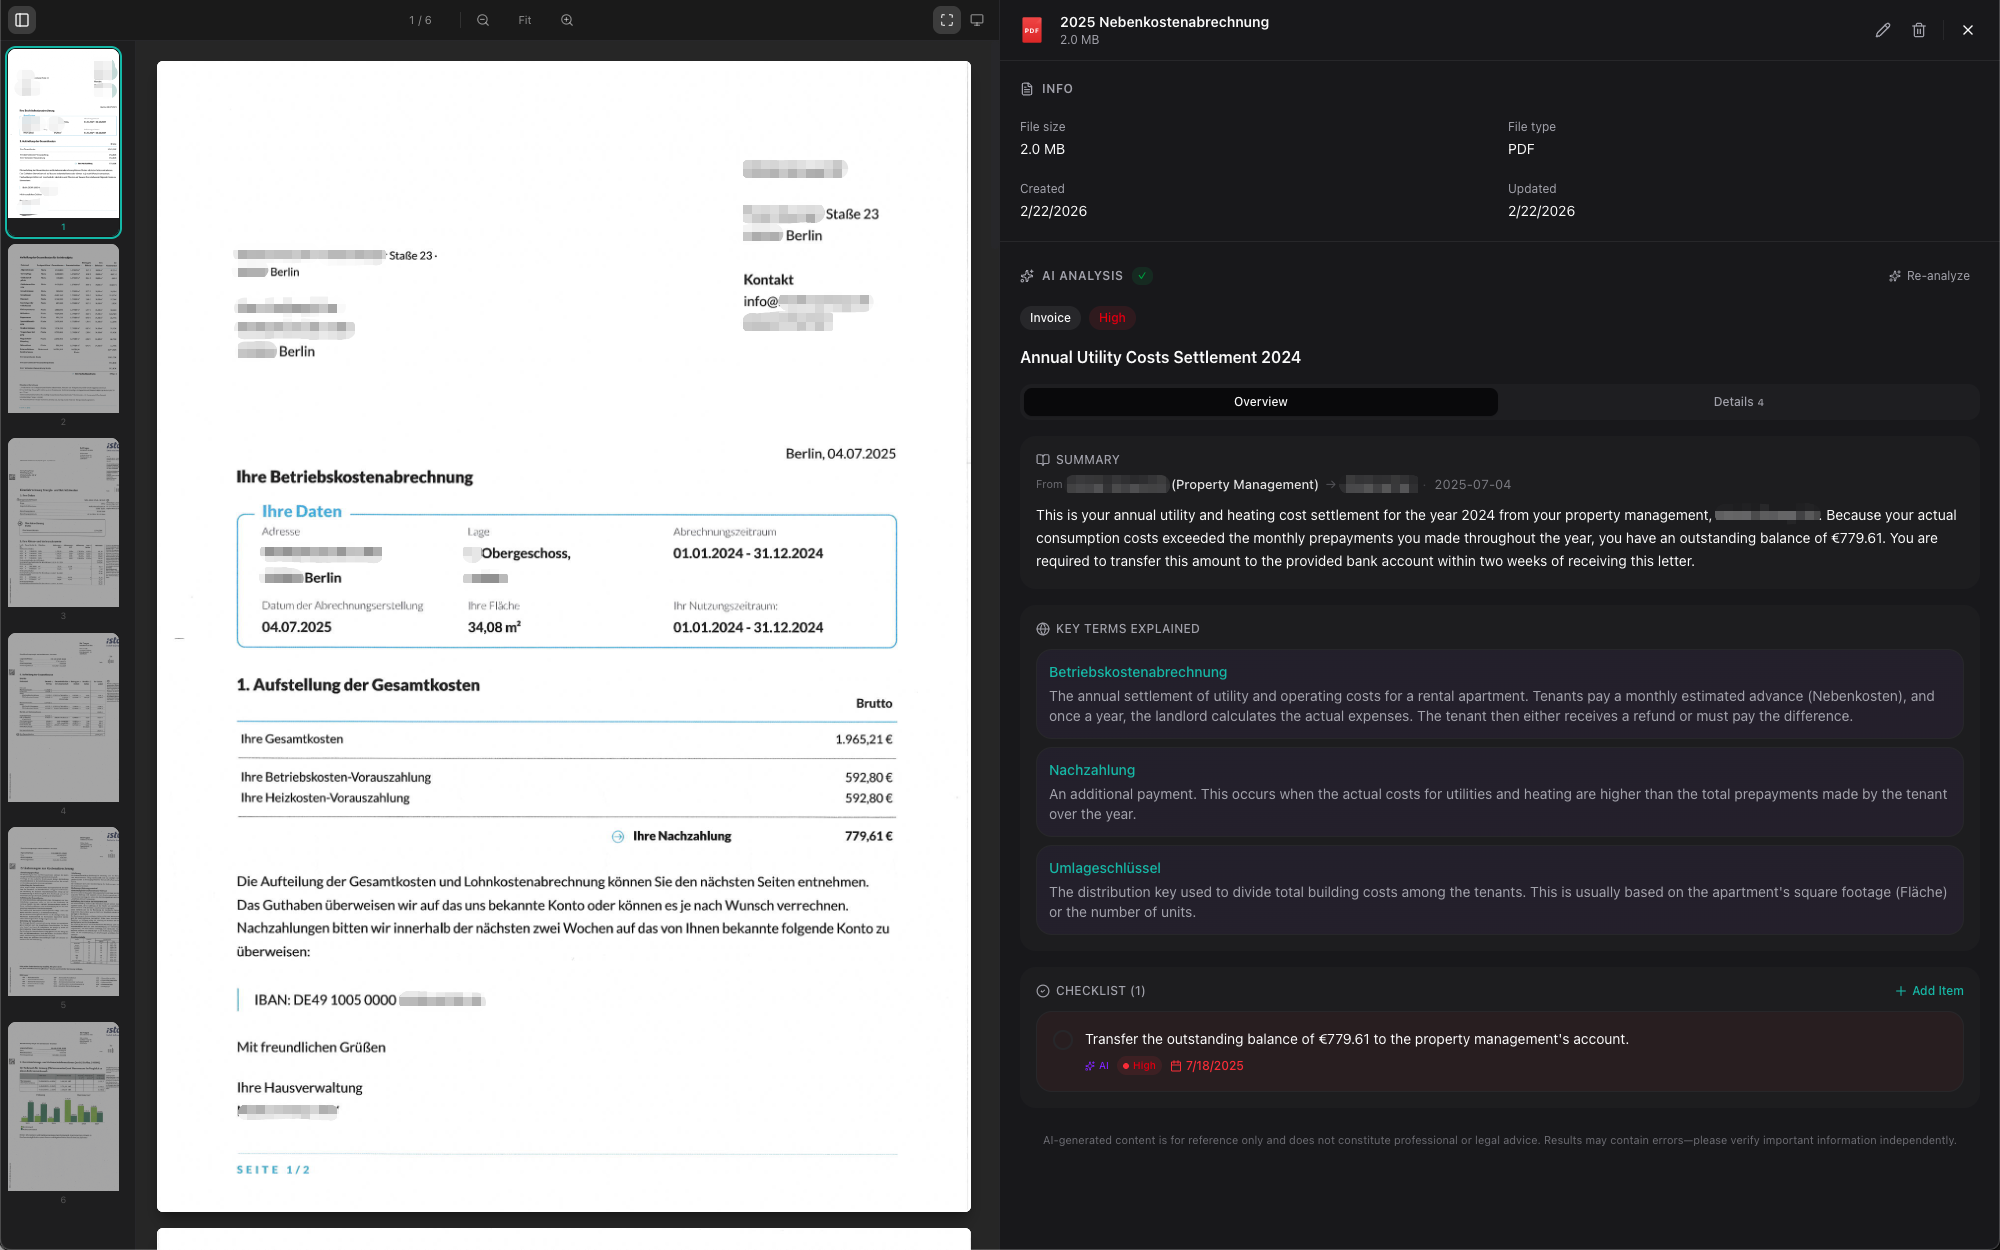Click the red PDF file icon
The image size is (2000, 1250).
[x=1032, y=30]
